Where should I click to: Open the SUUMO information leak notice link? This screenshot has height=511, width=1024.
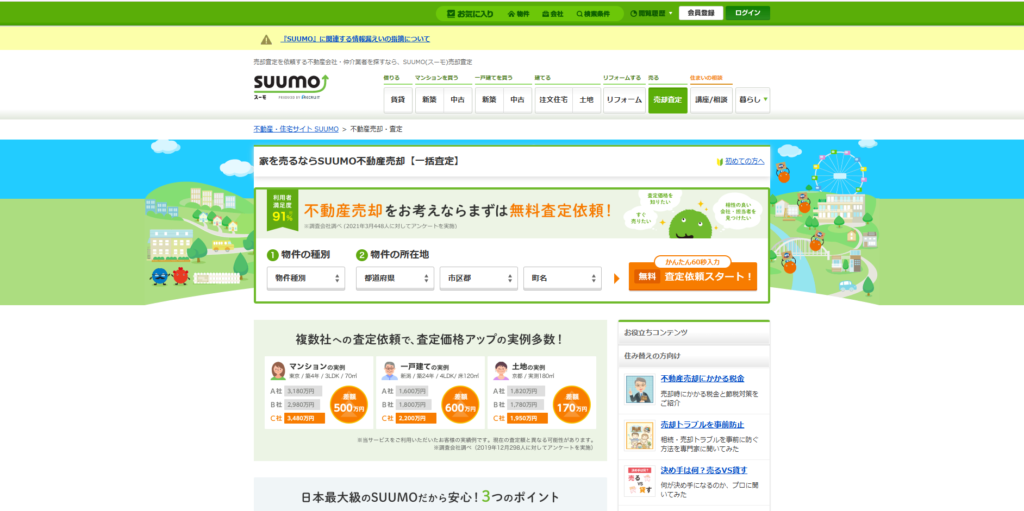[x=355, y=39]
